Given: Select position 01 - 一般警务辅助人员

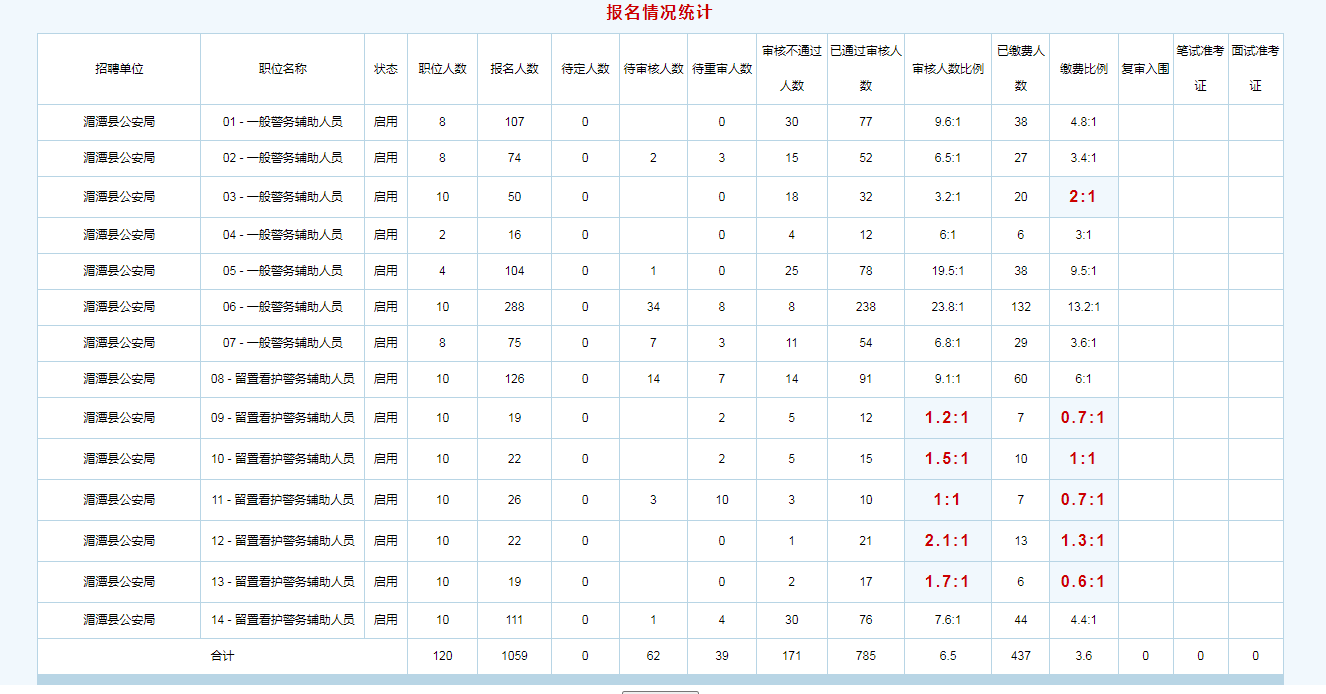Looking at the screenshot, I should click(x=282, y=122).
